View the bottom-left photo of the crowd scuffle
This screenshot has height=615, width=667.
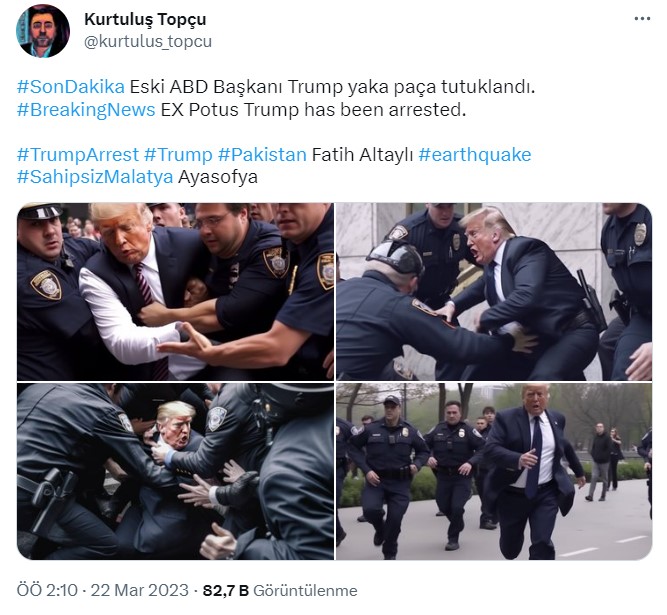tap(175, 471)
